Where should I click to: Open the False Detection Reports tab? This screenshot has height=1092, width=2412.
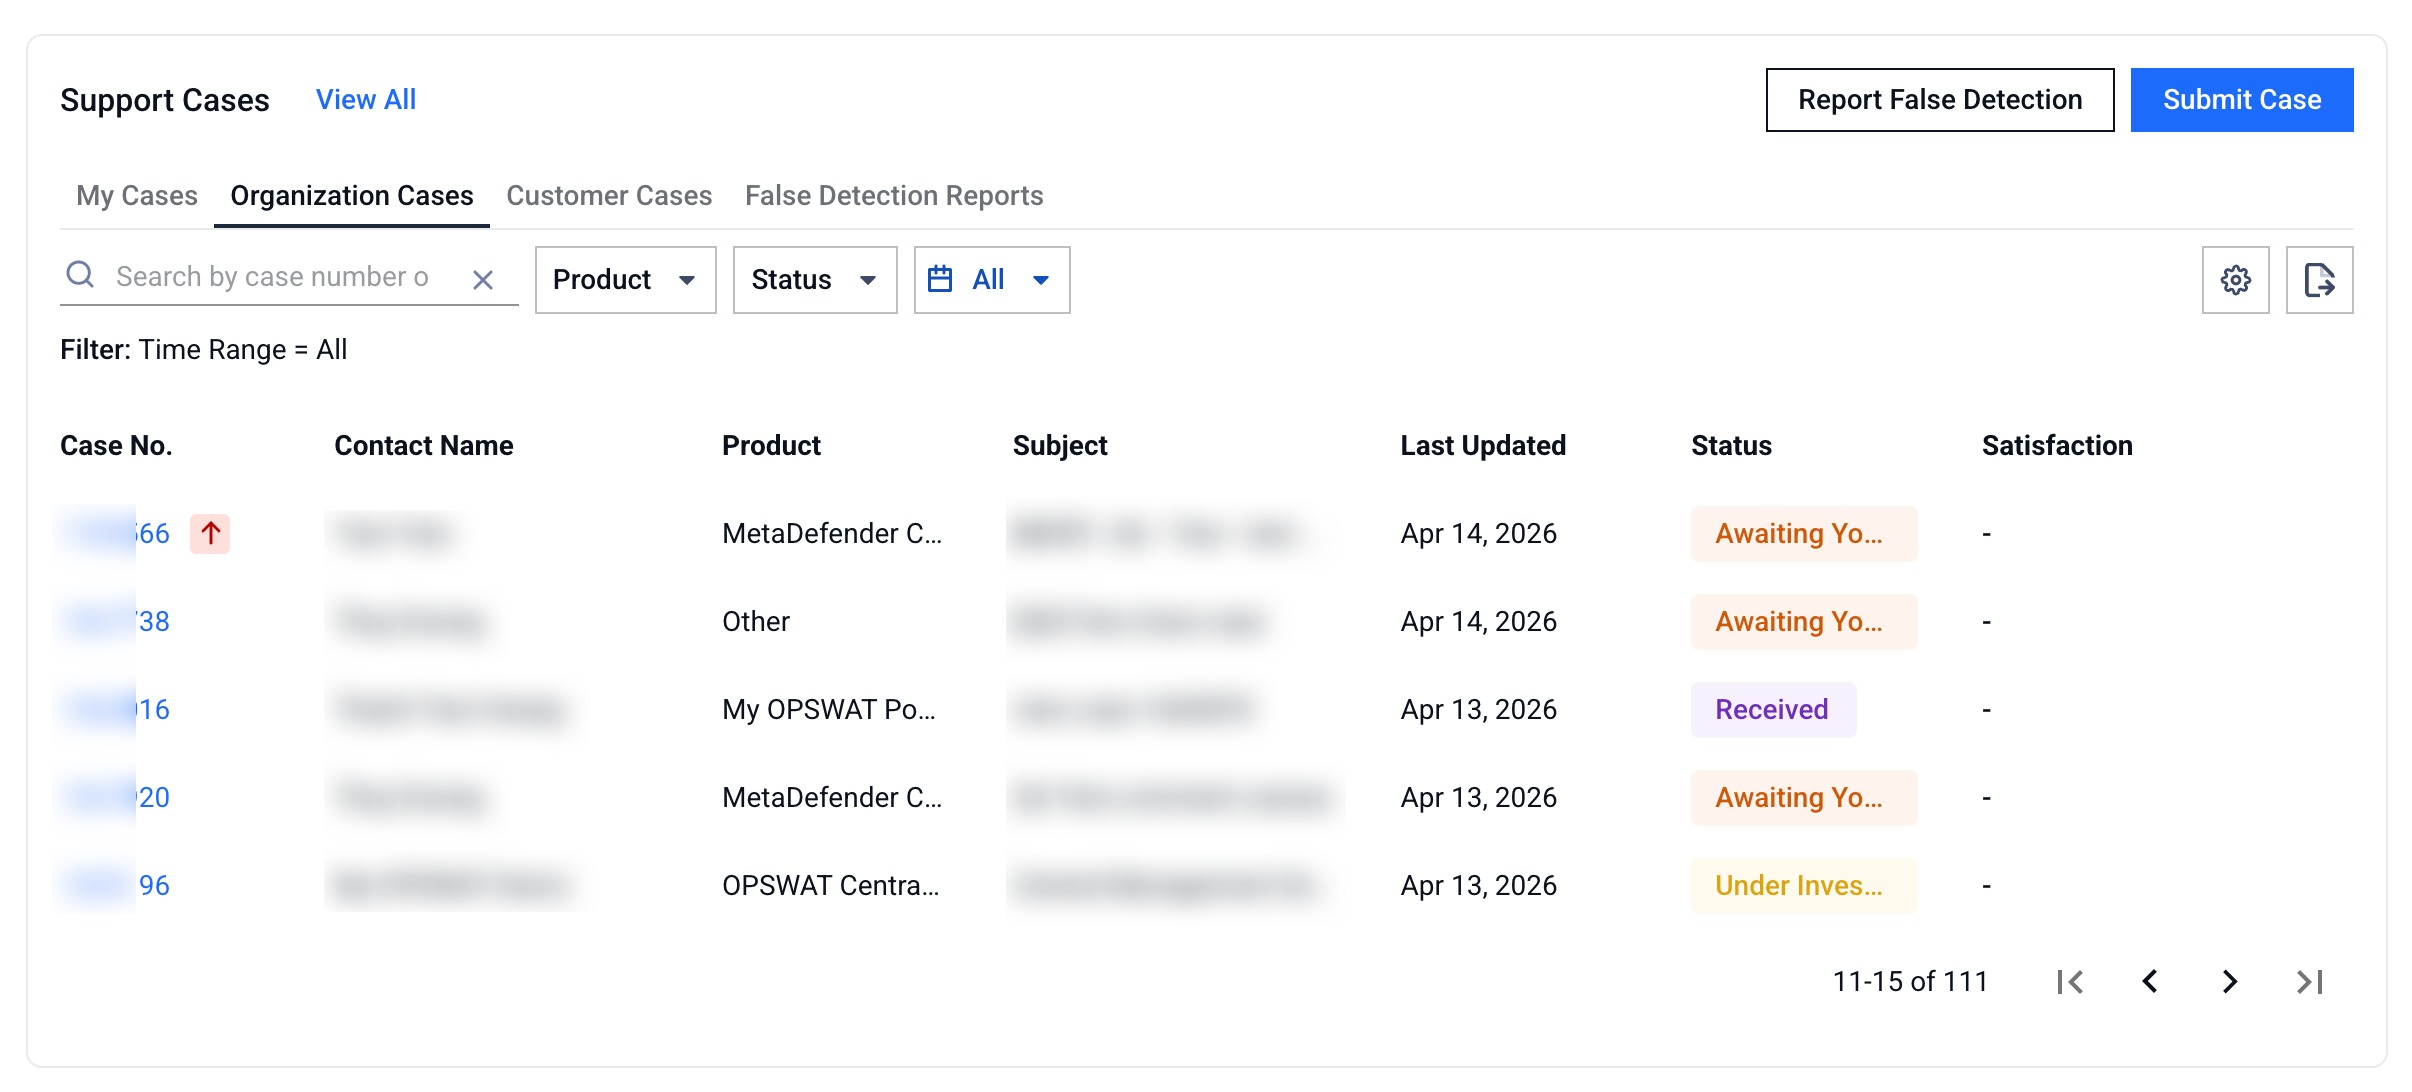(894, 196)
